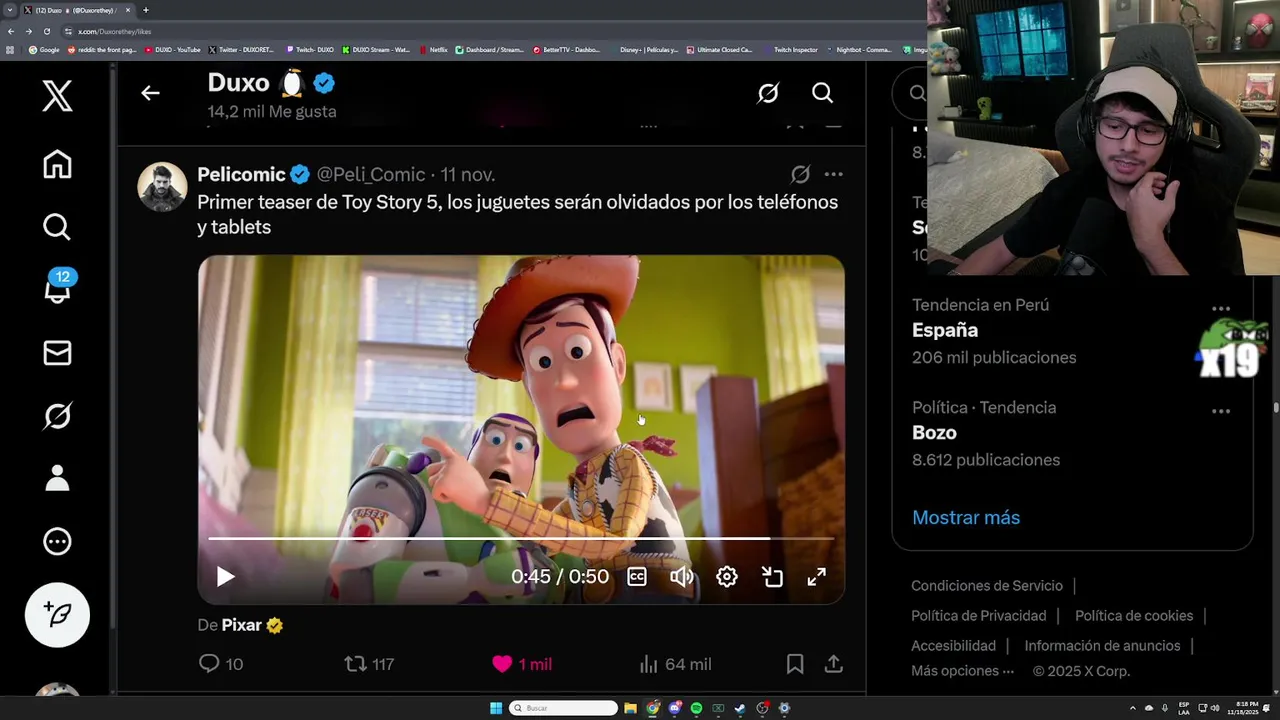Open DUXO - YouTube bookmark
Screen dimensions: 1280x720
click(x=173, y=49)
